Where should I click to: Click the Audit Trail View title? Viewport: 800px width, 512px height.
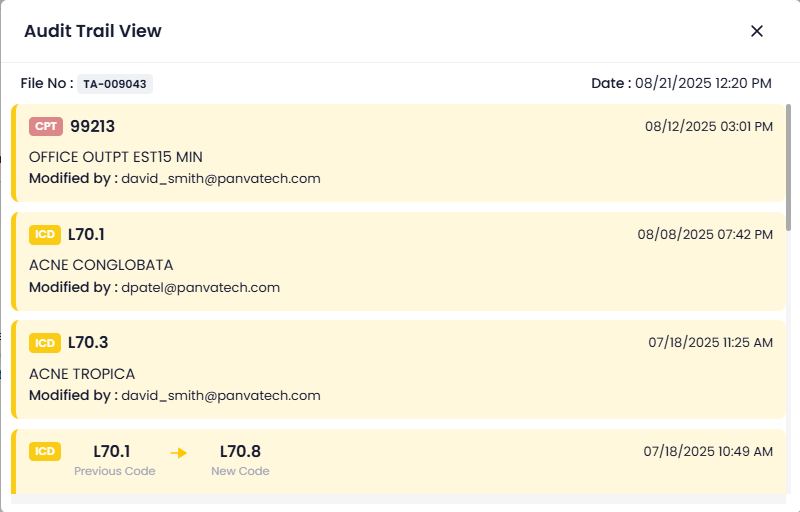point(93,31)
